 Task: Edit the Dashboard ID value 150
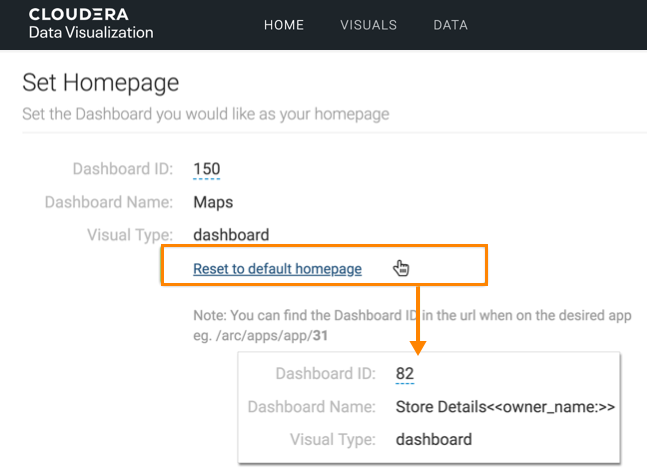(x=206, y=169)
